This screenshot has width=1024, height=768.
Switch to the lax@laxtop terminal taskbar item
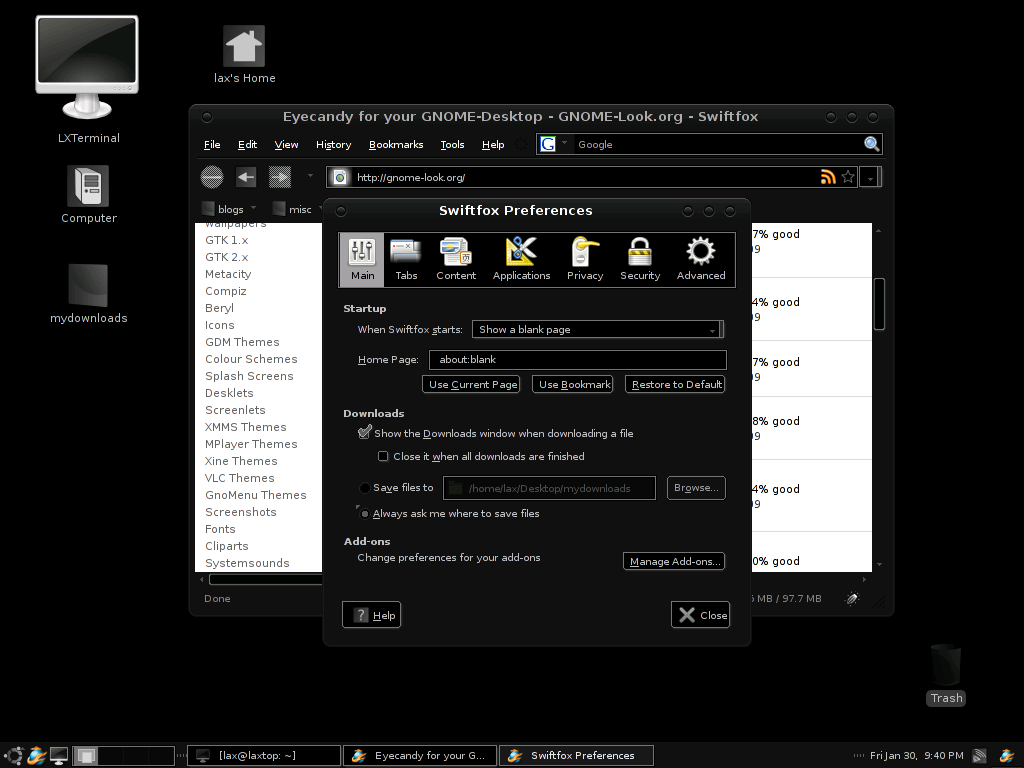click(x=264, y=756)
